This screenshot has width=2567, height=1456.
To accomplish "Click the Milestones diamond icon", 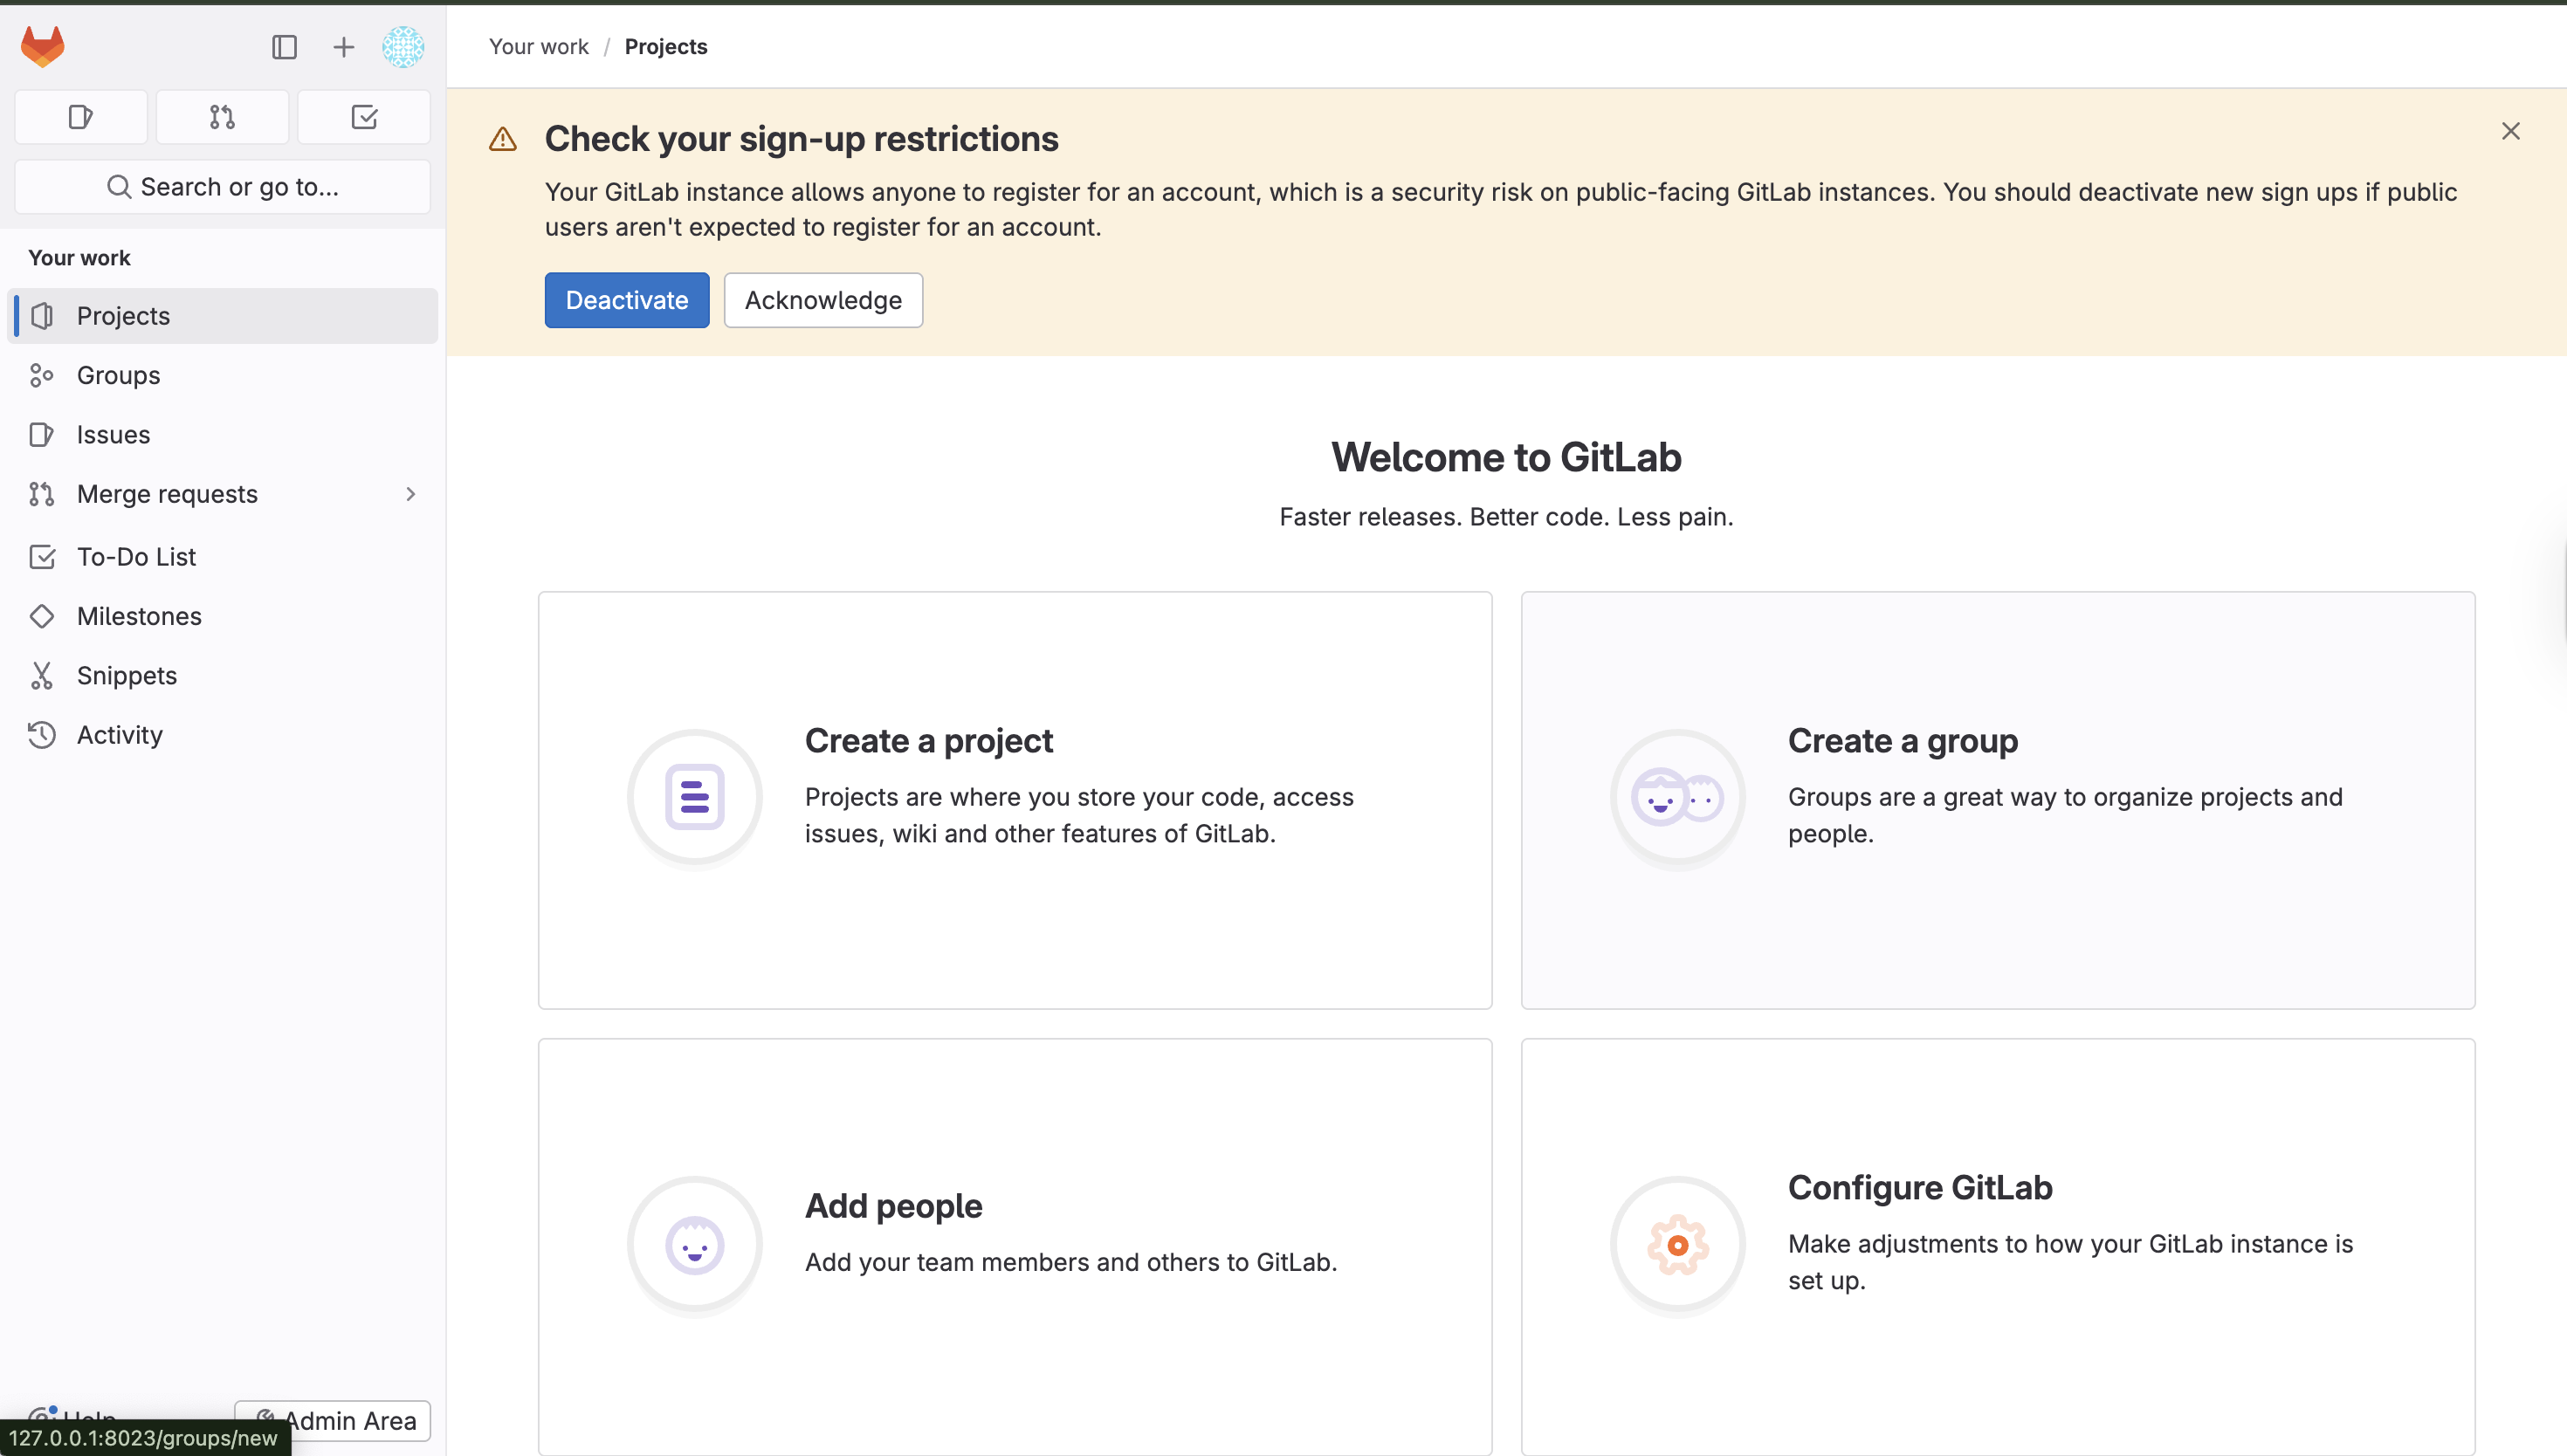I will [42, 616].
